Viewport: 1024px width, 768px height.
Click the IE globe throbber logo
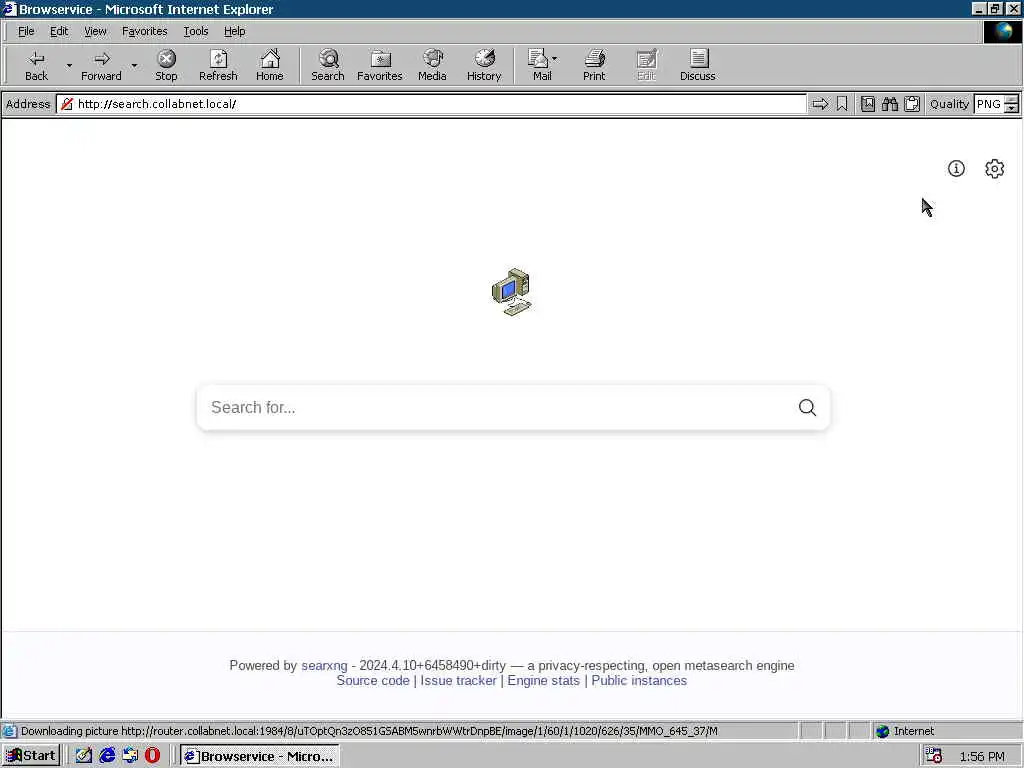click(x=1002, y=31)
